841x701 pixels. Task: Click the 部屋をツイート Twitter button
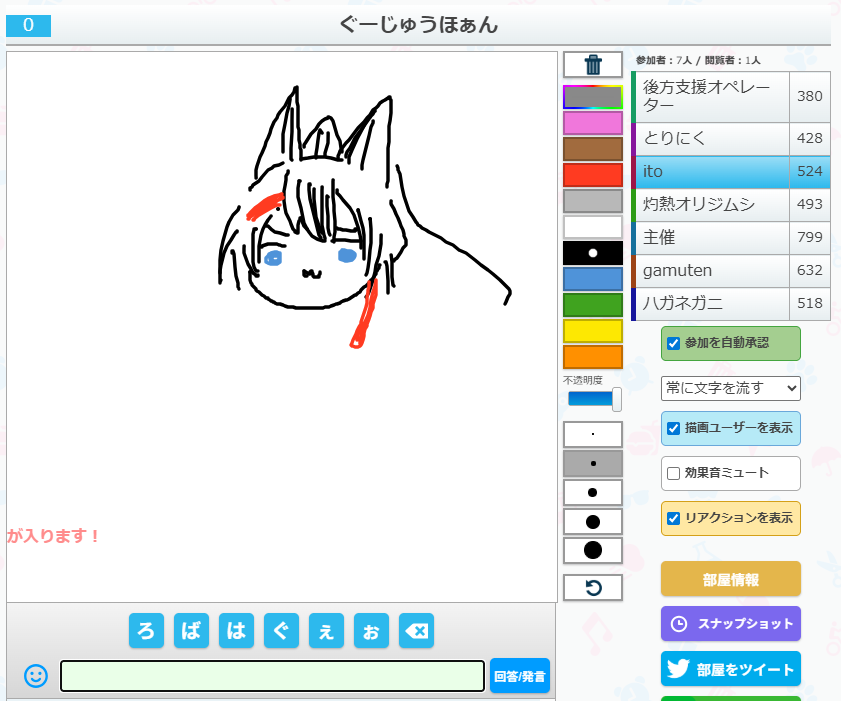click(x=730, y=670)
